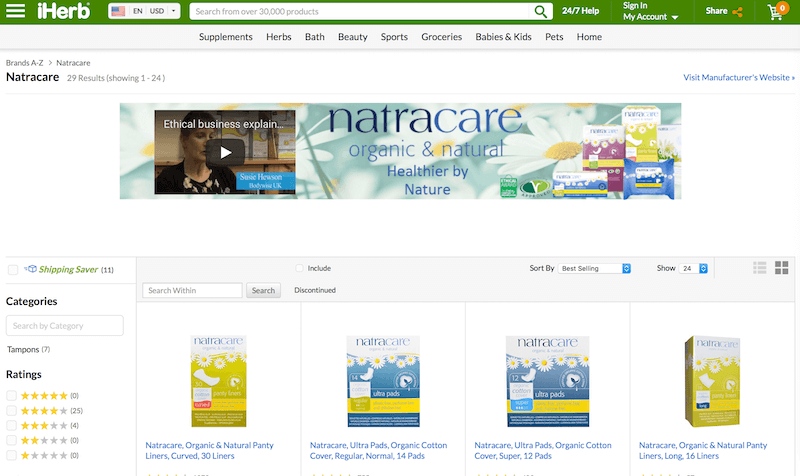Focus the Search by Category field

tap(65, 325)
